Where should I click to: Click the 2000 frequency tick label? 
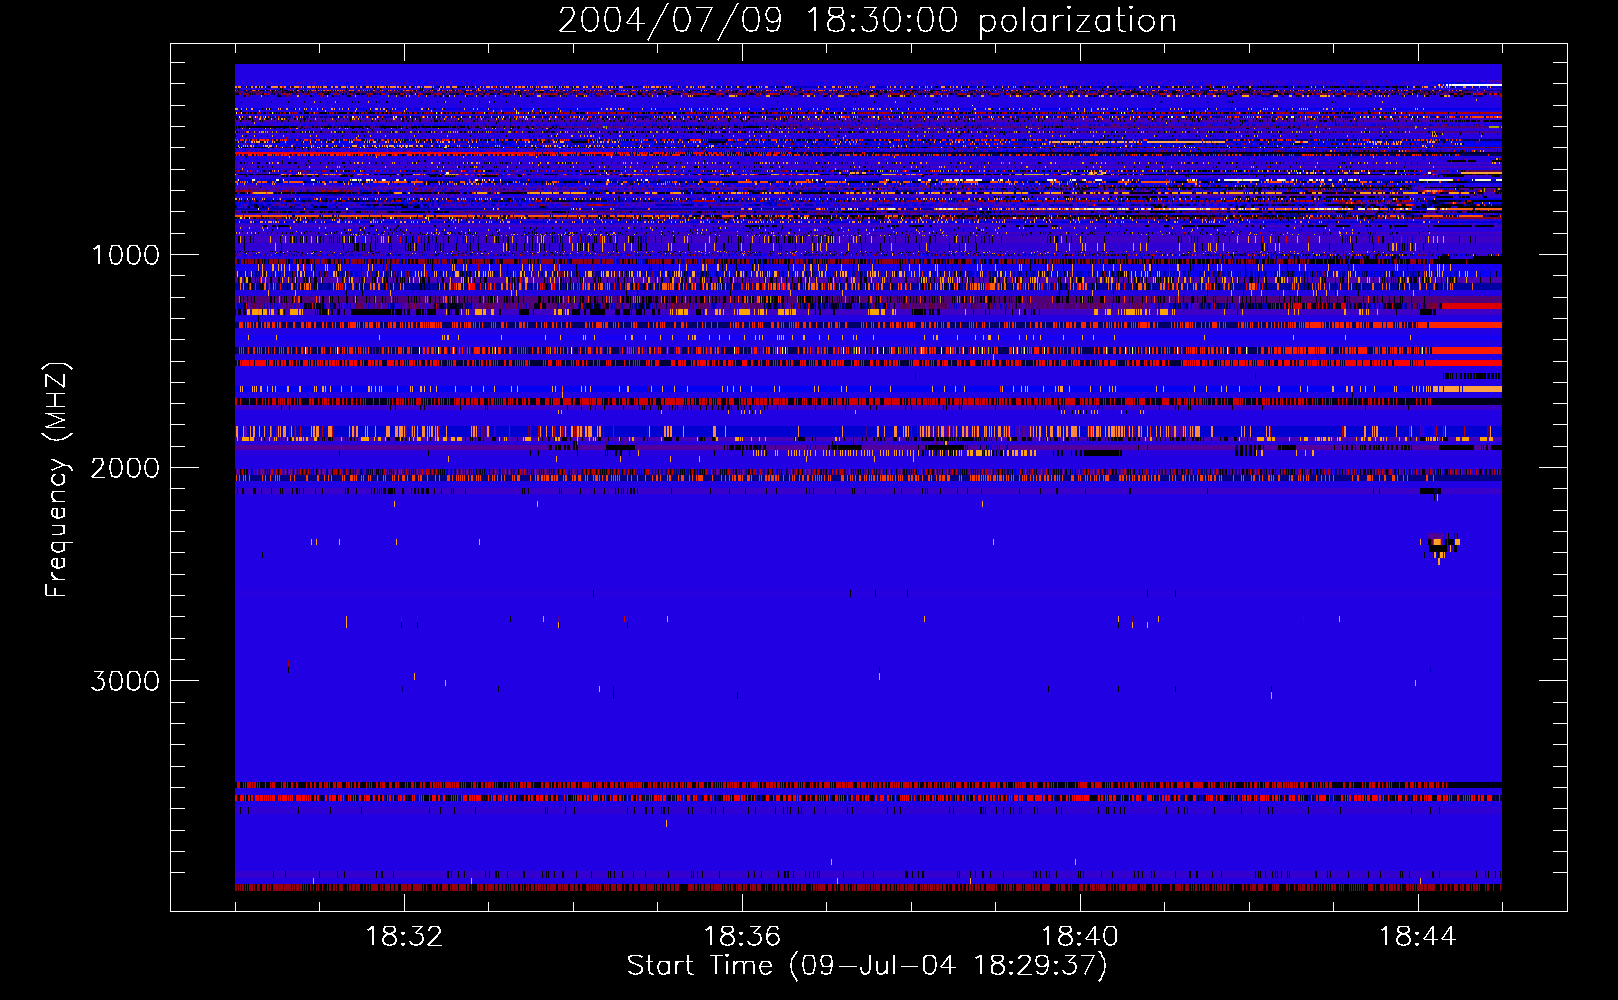(x=125, y=468)
